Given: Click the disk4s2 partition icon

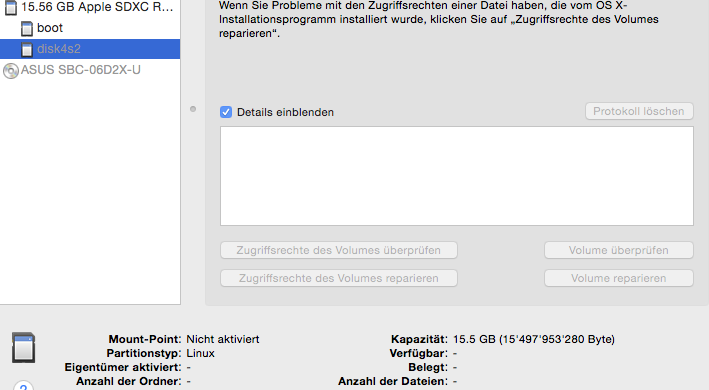Looking at the screenshot, I should pos(27,49).
